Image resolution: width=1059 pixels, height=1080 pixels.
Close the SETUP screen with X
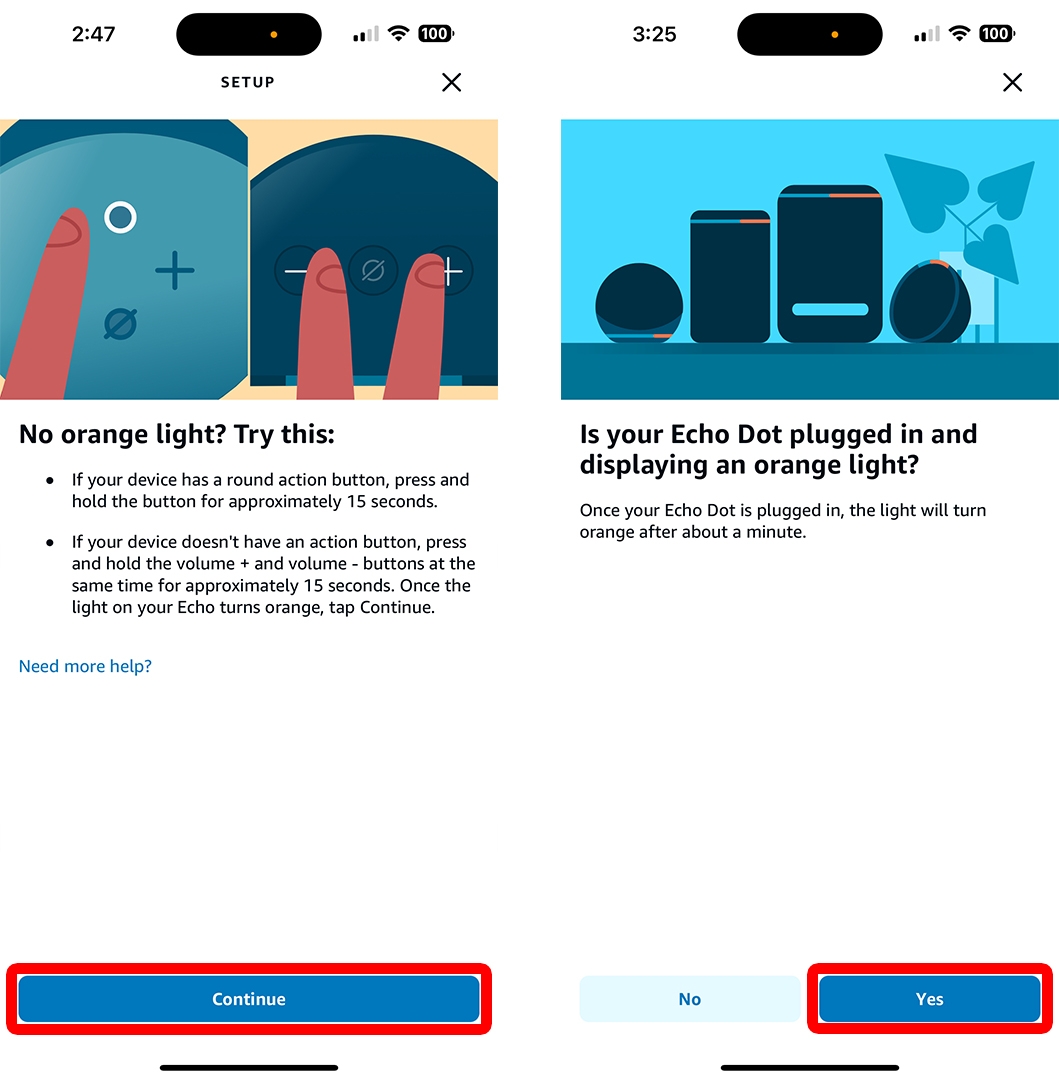(452, 83)
